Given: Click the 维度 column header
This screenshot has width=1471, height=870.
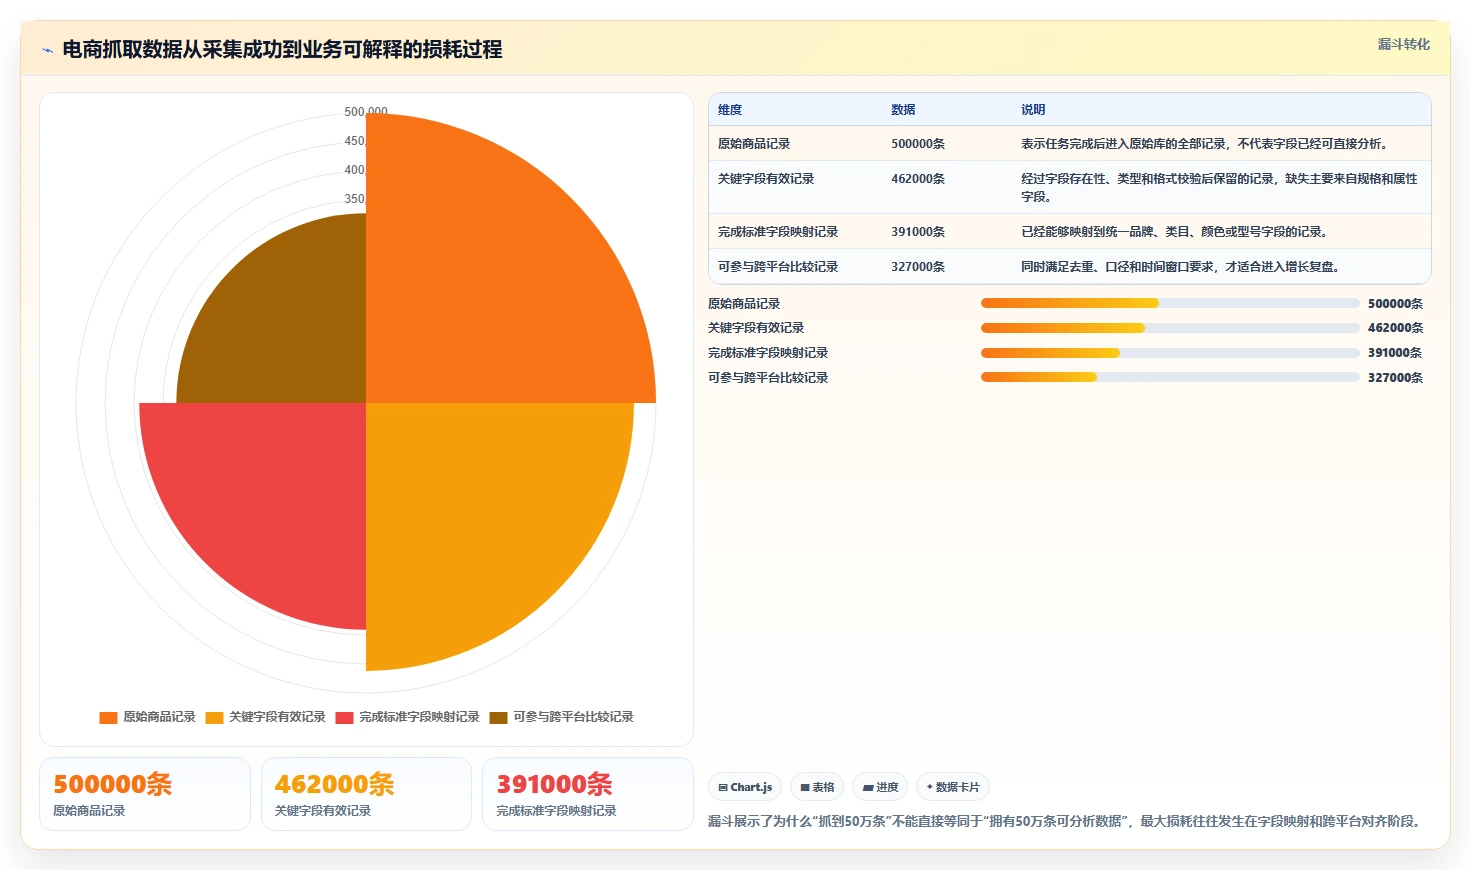Looking at the screenshot, I should pos(730,110).
